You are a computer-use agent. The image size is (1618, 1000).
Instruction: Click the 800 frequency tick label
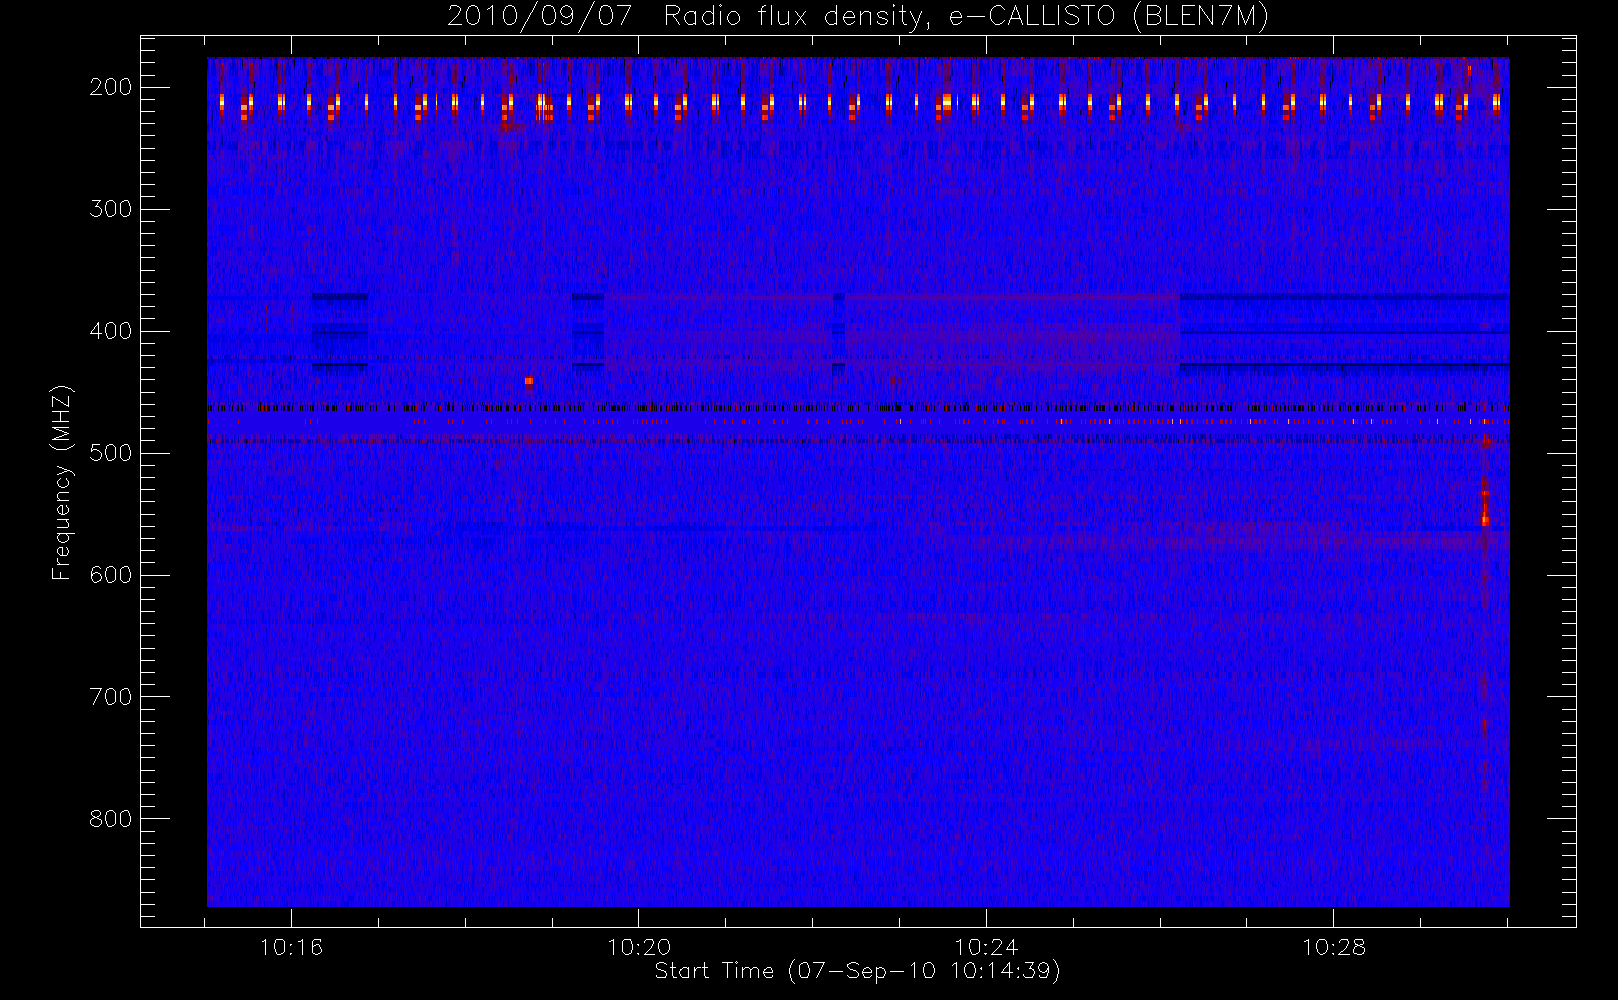point(111,819)
